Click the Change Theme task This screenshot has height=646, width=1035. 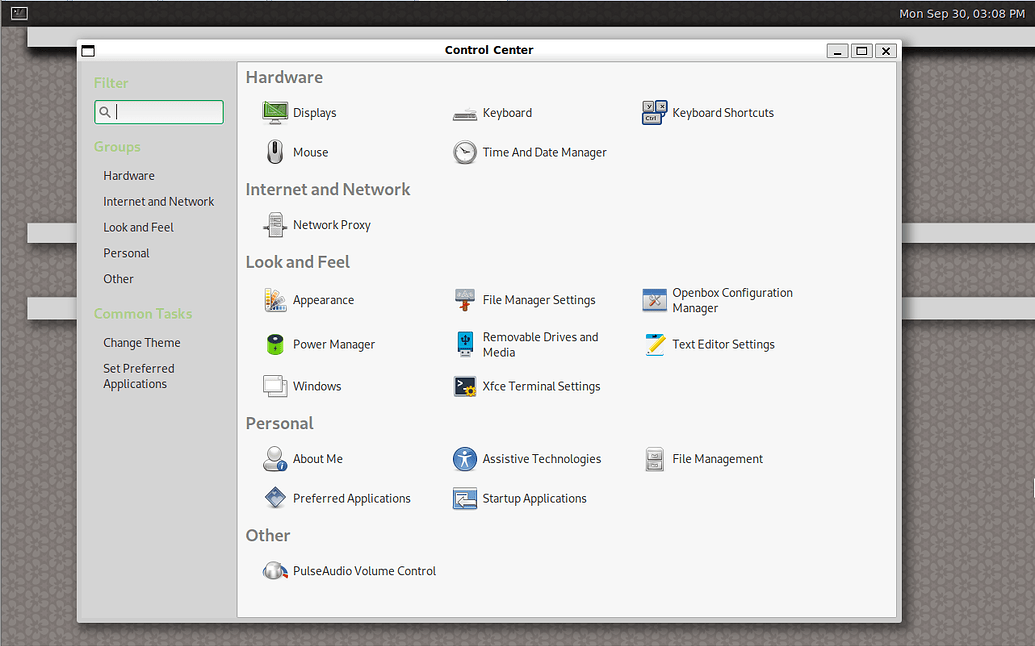click(x=141, y=342)
